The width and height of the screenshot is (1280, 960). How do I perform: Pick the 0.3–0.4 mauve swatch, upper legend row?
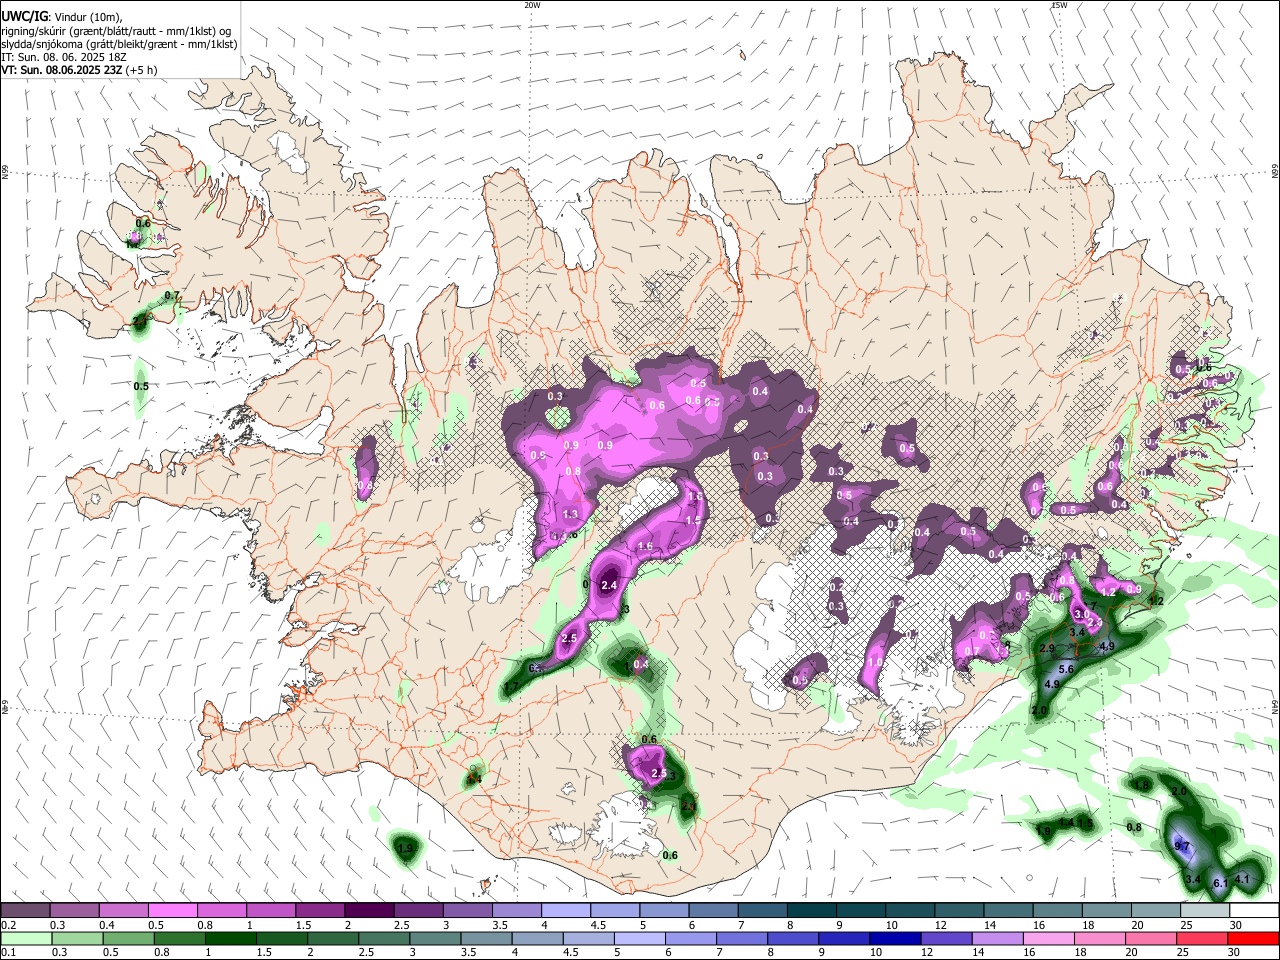point(74,911)
